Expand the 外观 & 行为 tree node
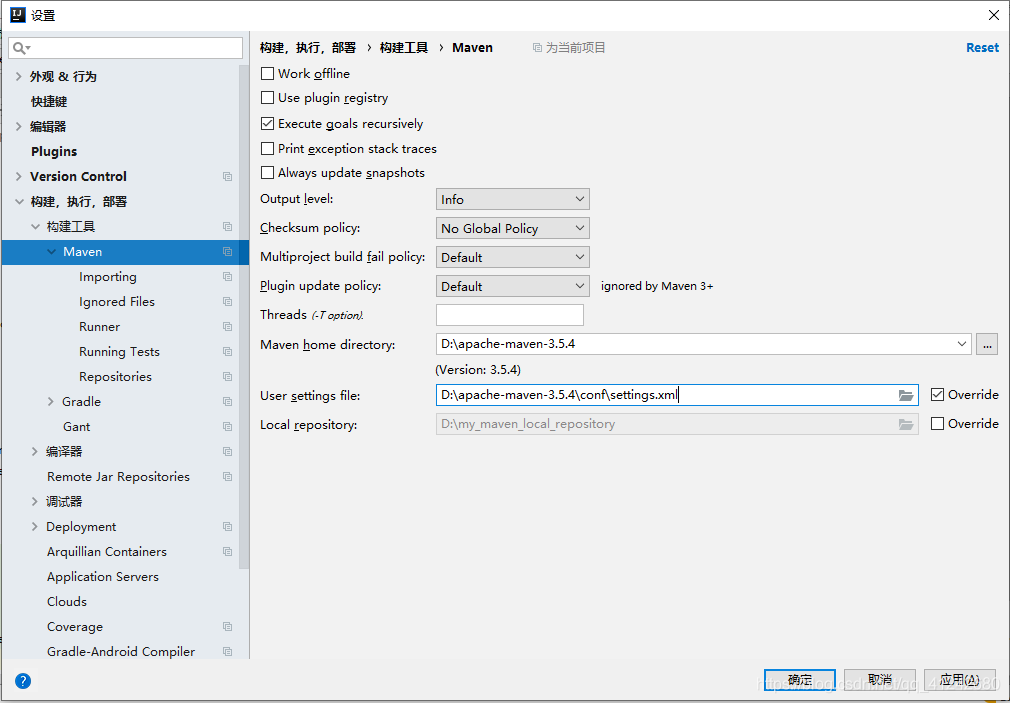 tap(19, 77)
